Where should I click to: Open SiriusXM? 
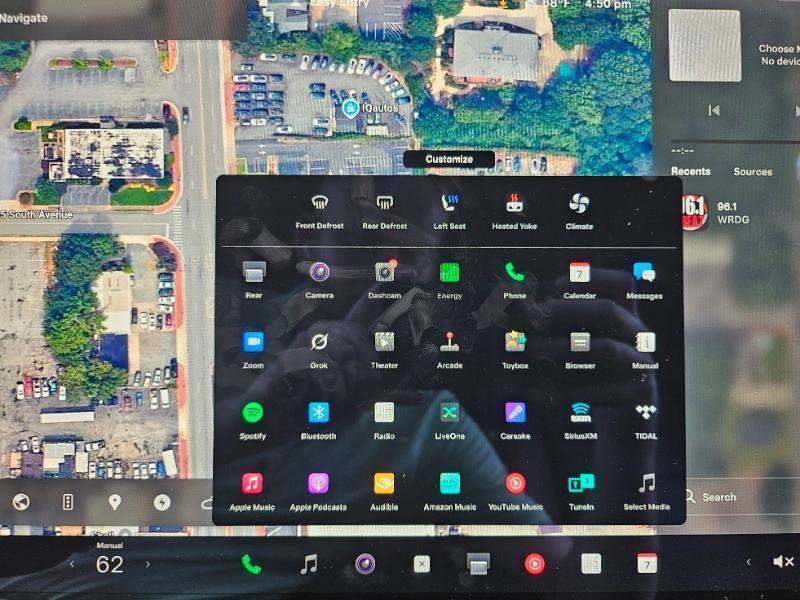tap(581, 420)
